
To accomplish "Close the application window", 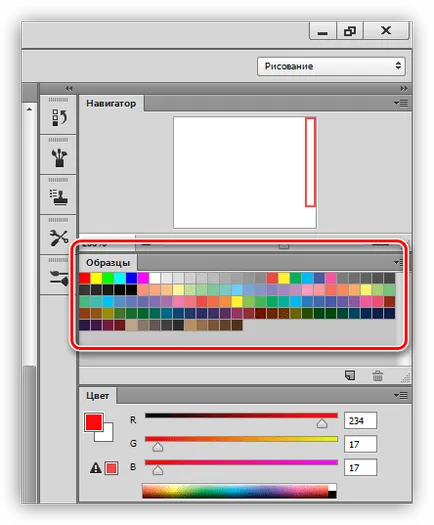I will [x=386, y=31].
